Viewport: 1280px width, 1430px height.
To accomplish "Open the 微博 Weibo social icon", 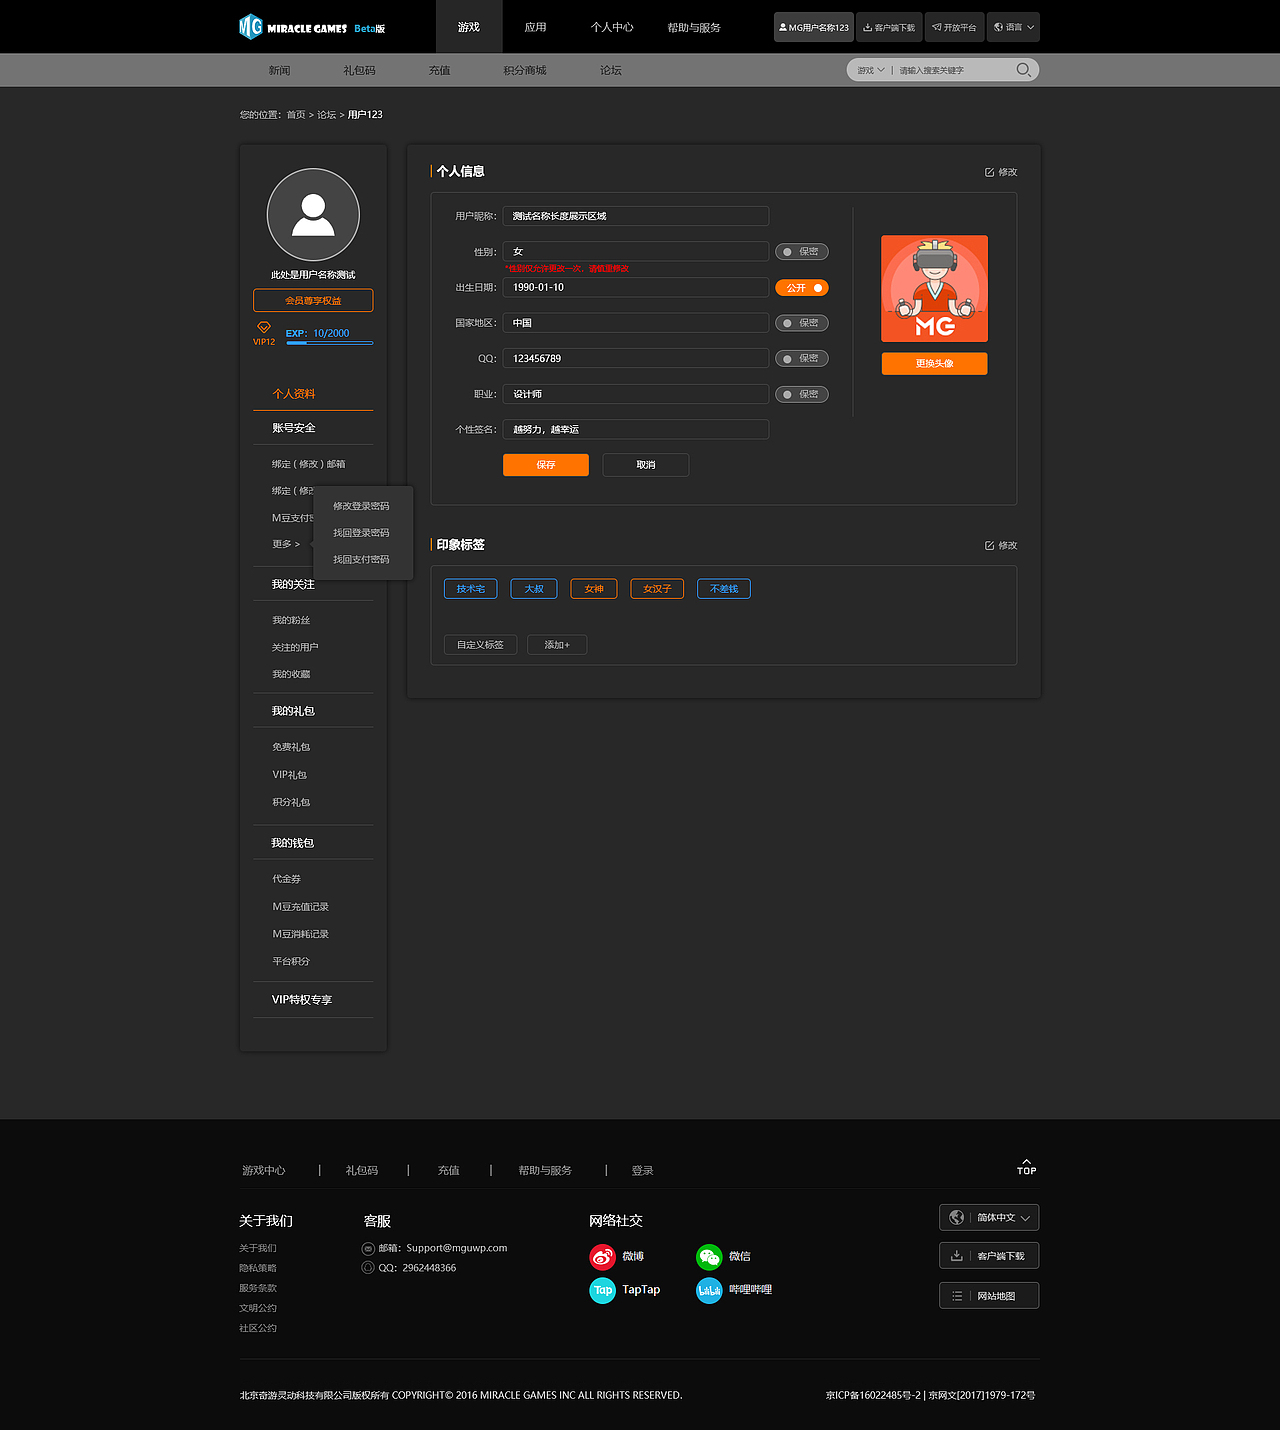I will pos(602,1256).
